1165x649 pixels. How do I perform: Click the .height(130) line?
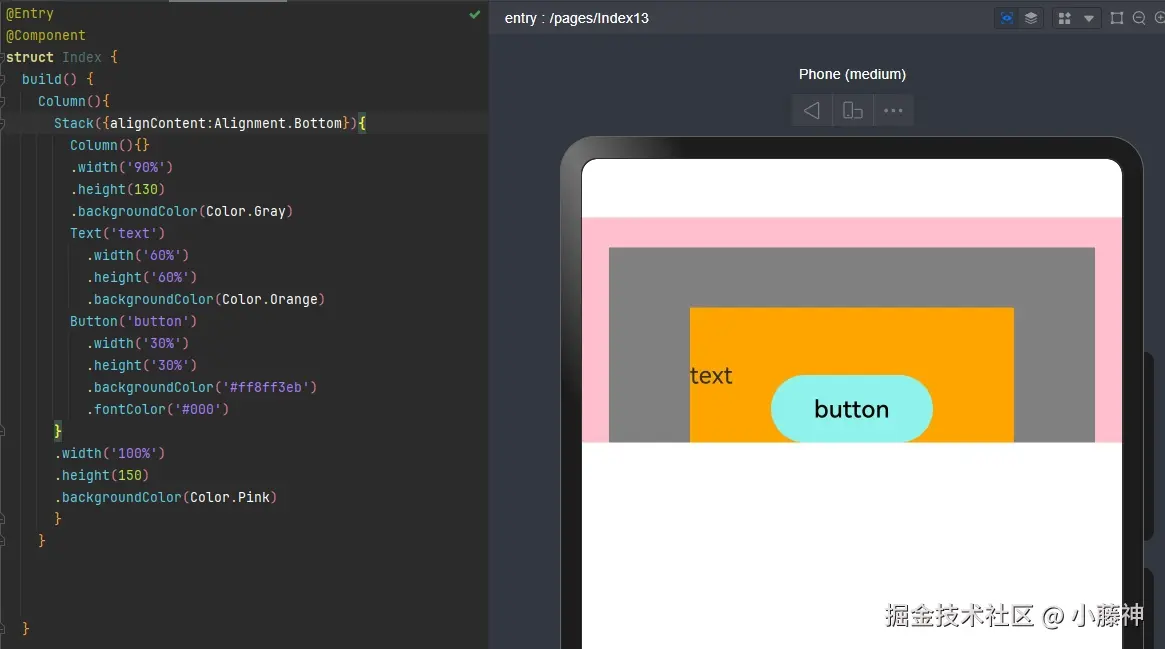tap(117, 189)
